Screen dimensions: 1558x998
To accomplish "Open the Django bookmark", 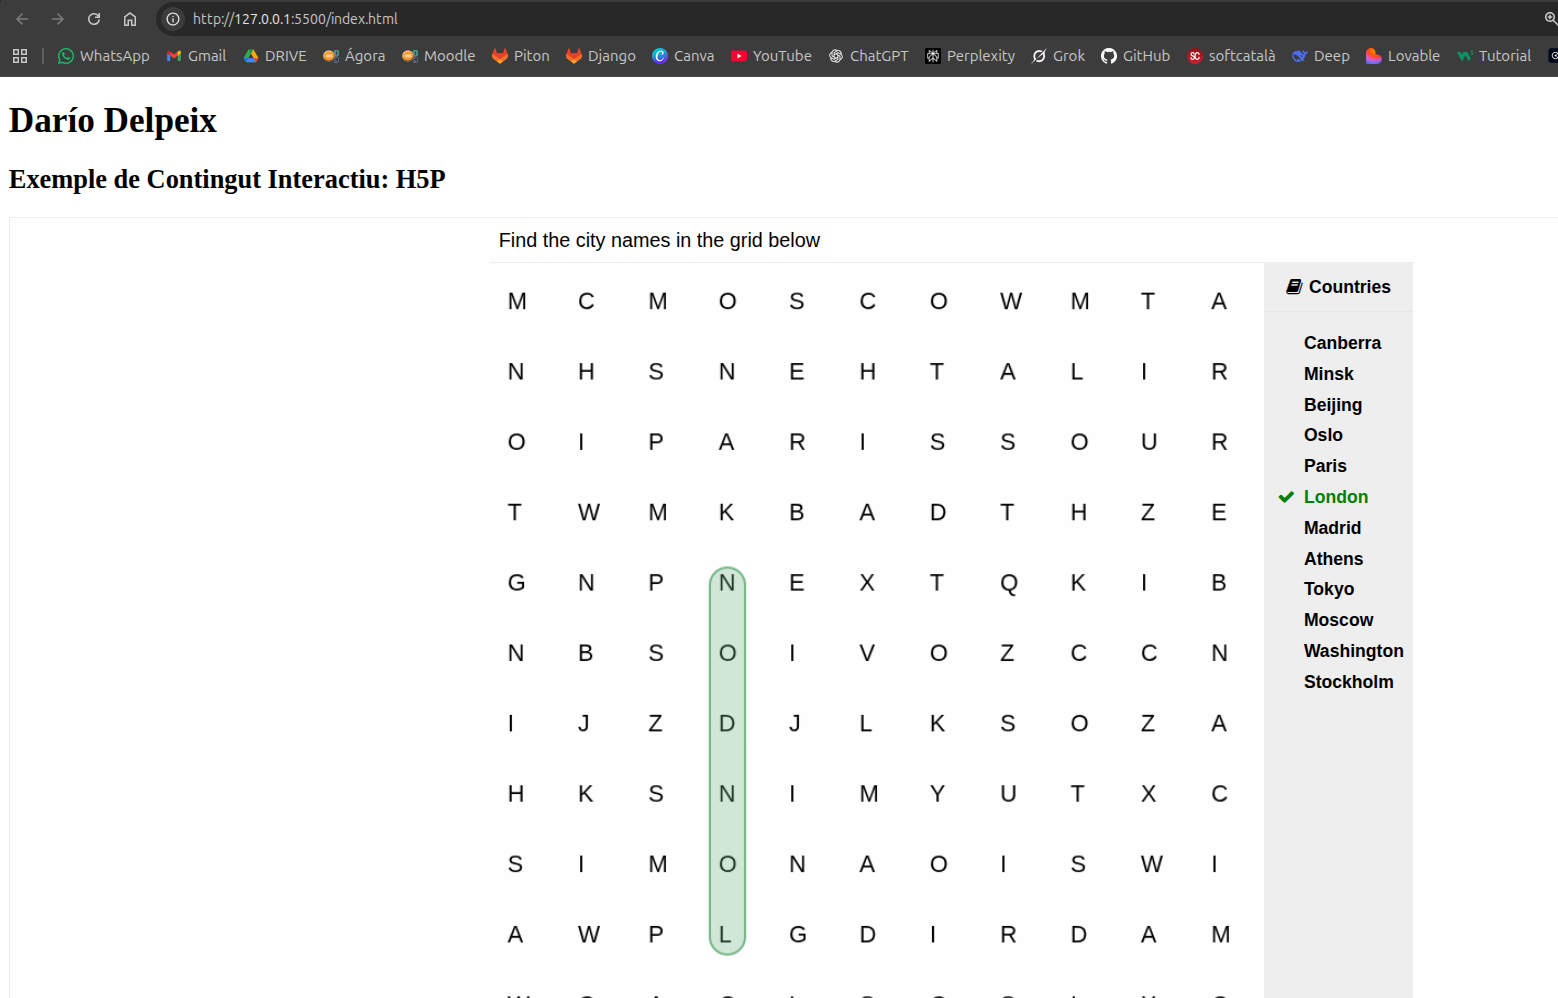I will click(601, 56).
